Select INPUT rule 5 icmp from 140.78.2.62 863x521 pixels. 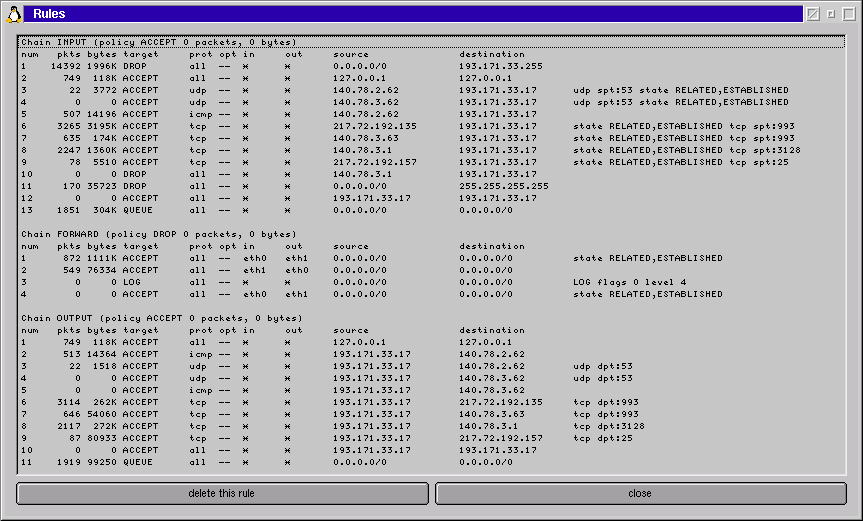tap(432, 114)
